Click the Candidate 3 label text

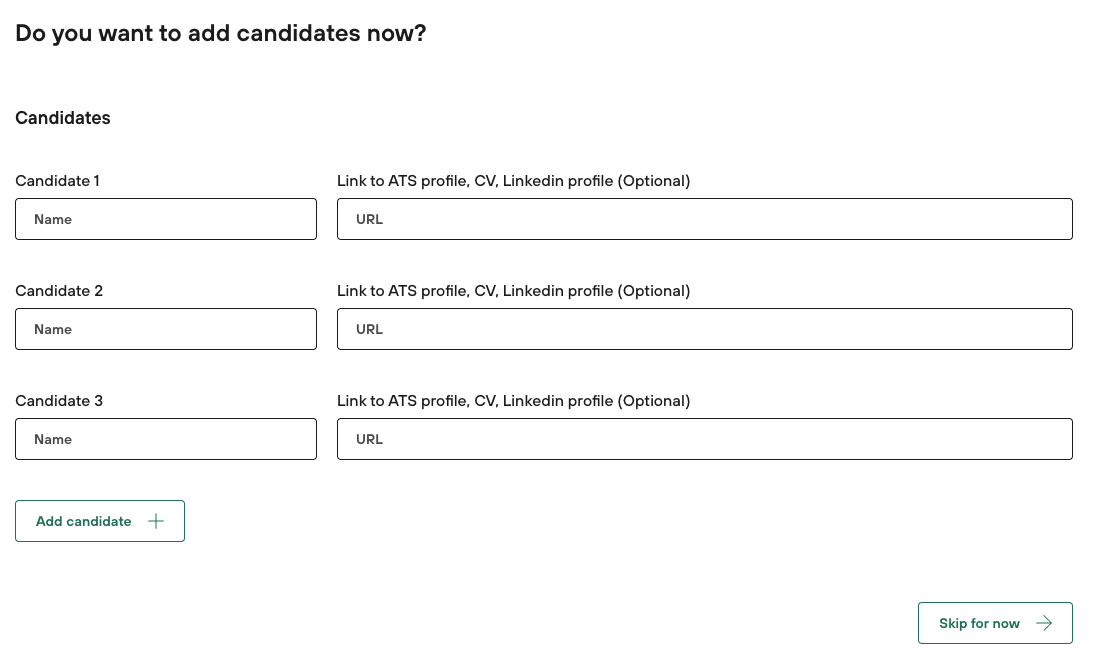click(59, 401)
